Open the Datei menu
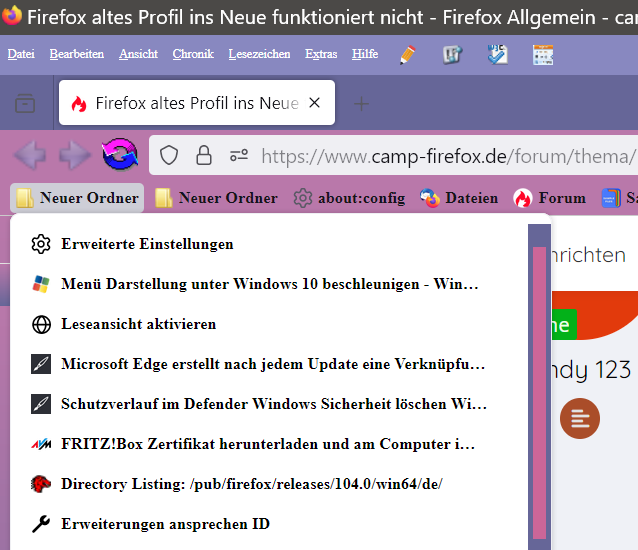 click(21, 54)
